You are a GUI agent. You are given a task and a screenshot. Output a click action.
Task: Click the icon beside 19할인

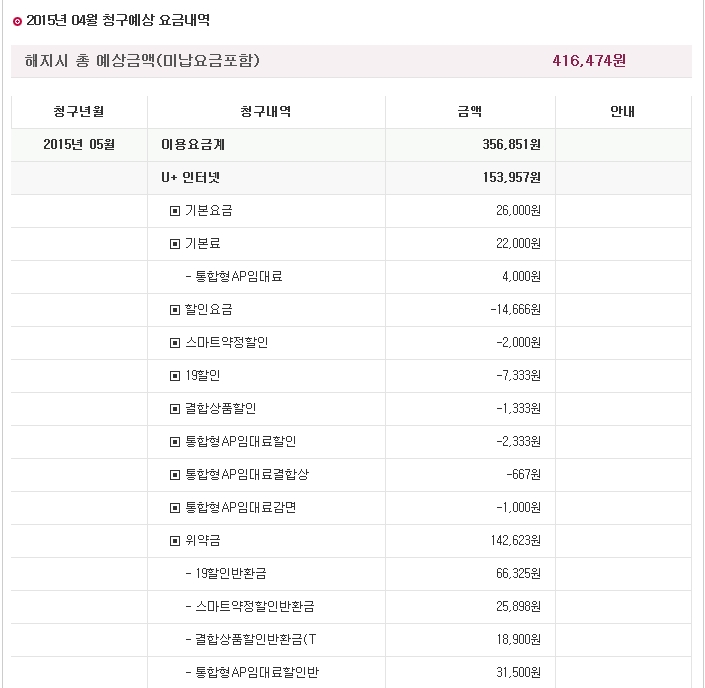175,376
